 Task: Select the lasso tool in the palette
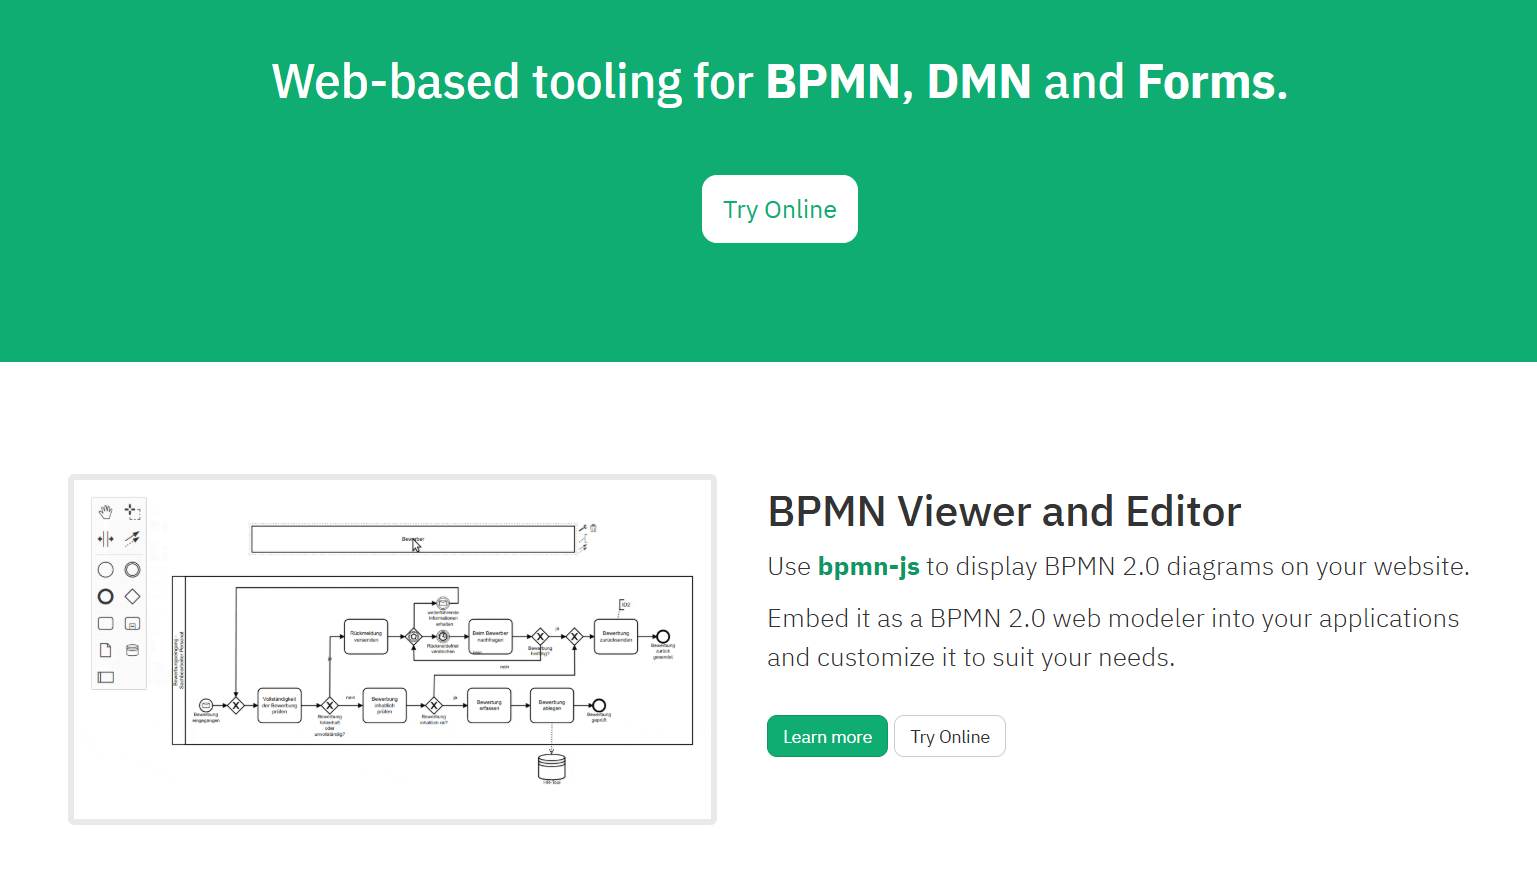tap(132, 512)
